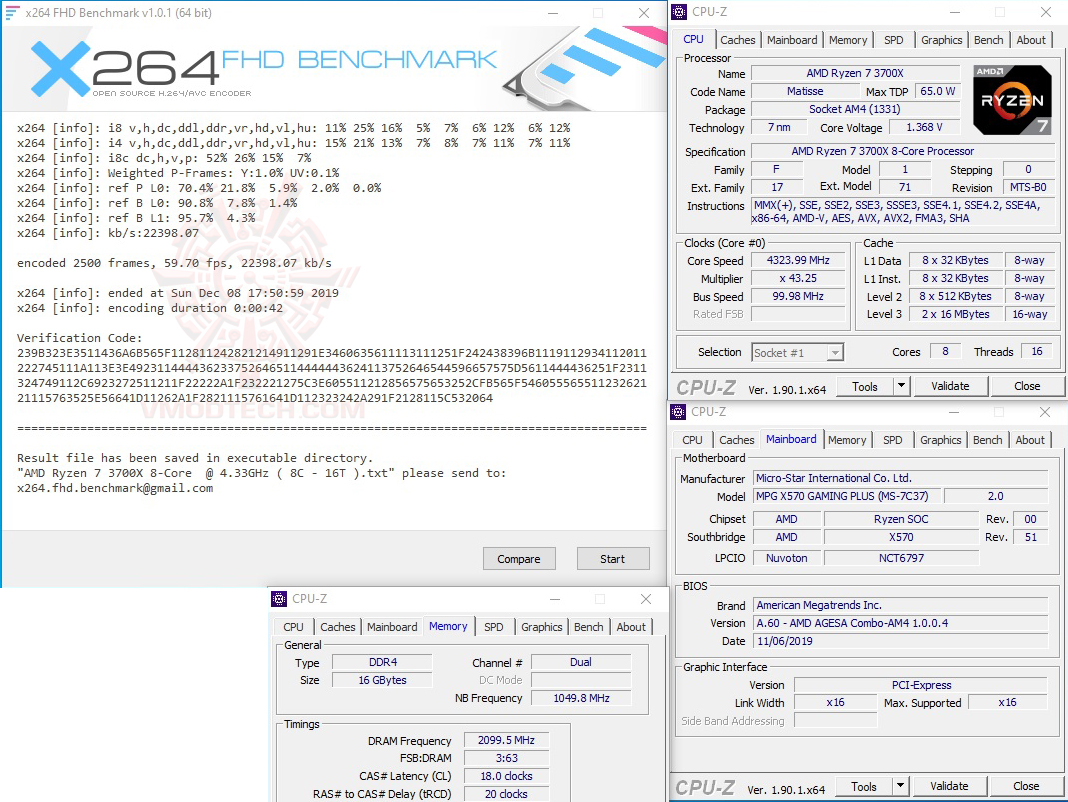Click the CPU-Z icon in the CPU window title bar
The height and width of the screenshot is (802, 1068).
(x=679, y=12)
